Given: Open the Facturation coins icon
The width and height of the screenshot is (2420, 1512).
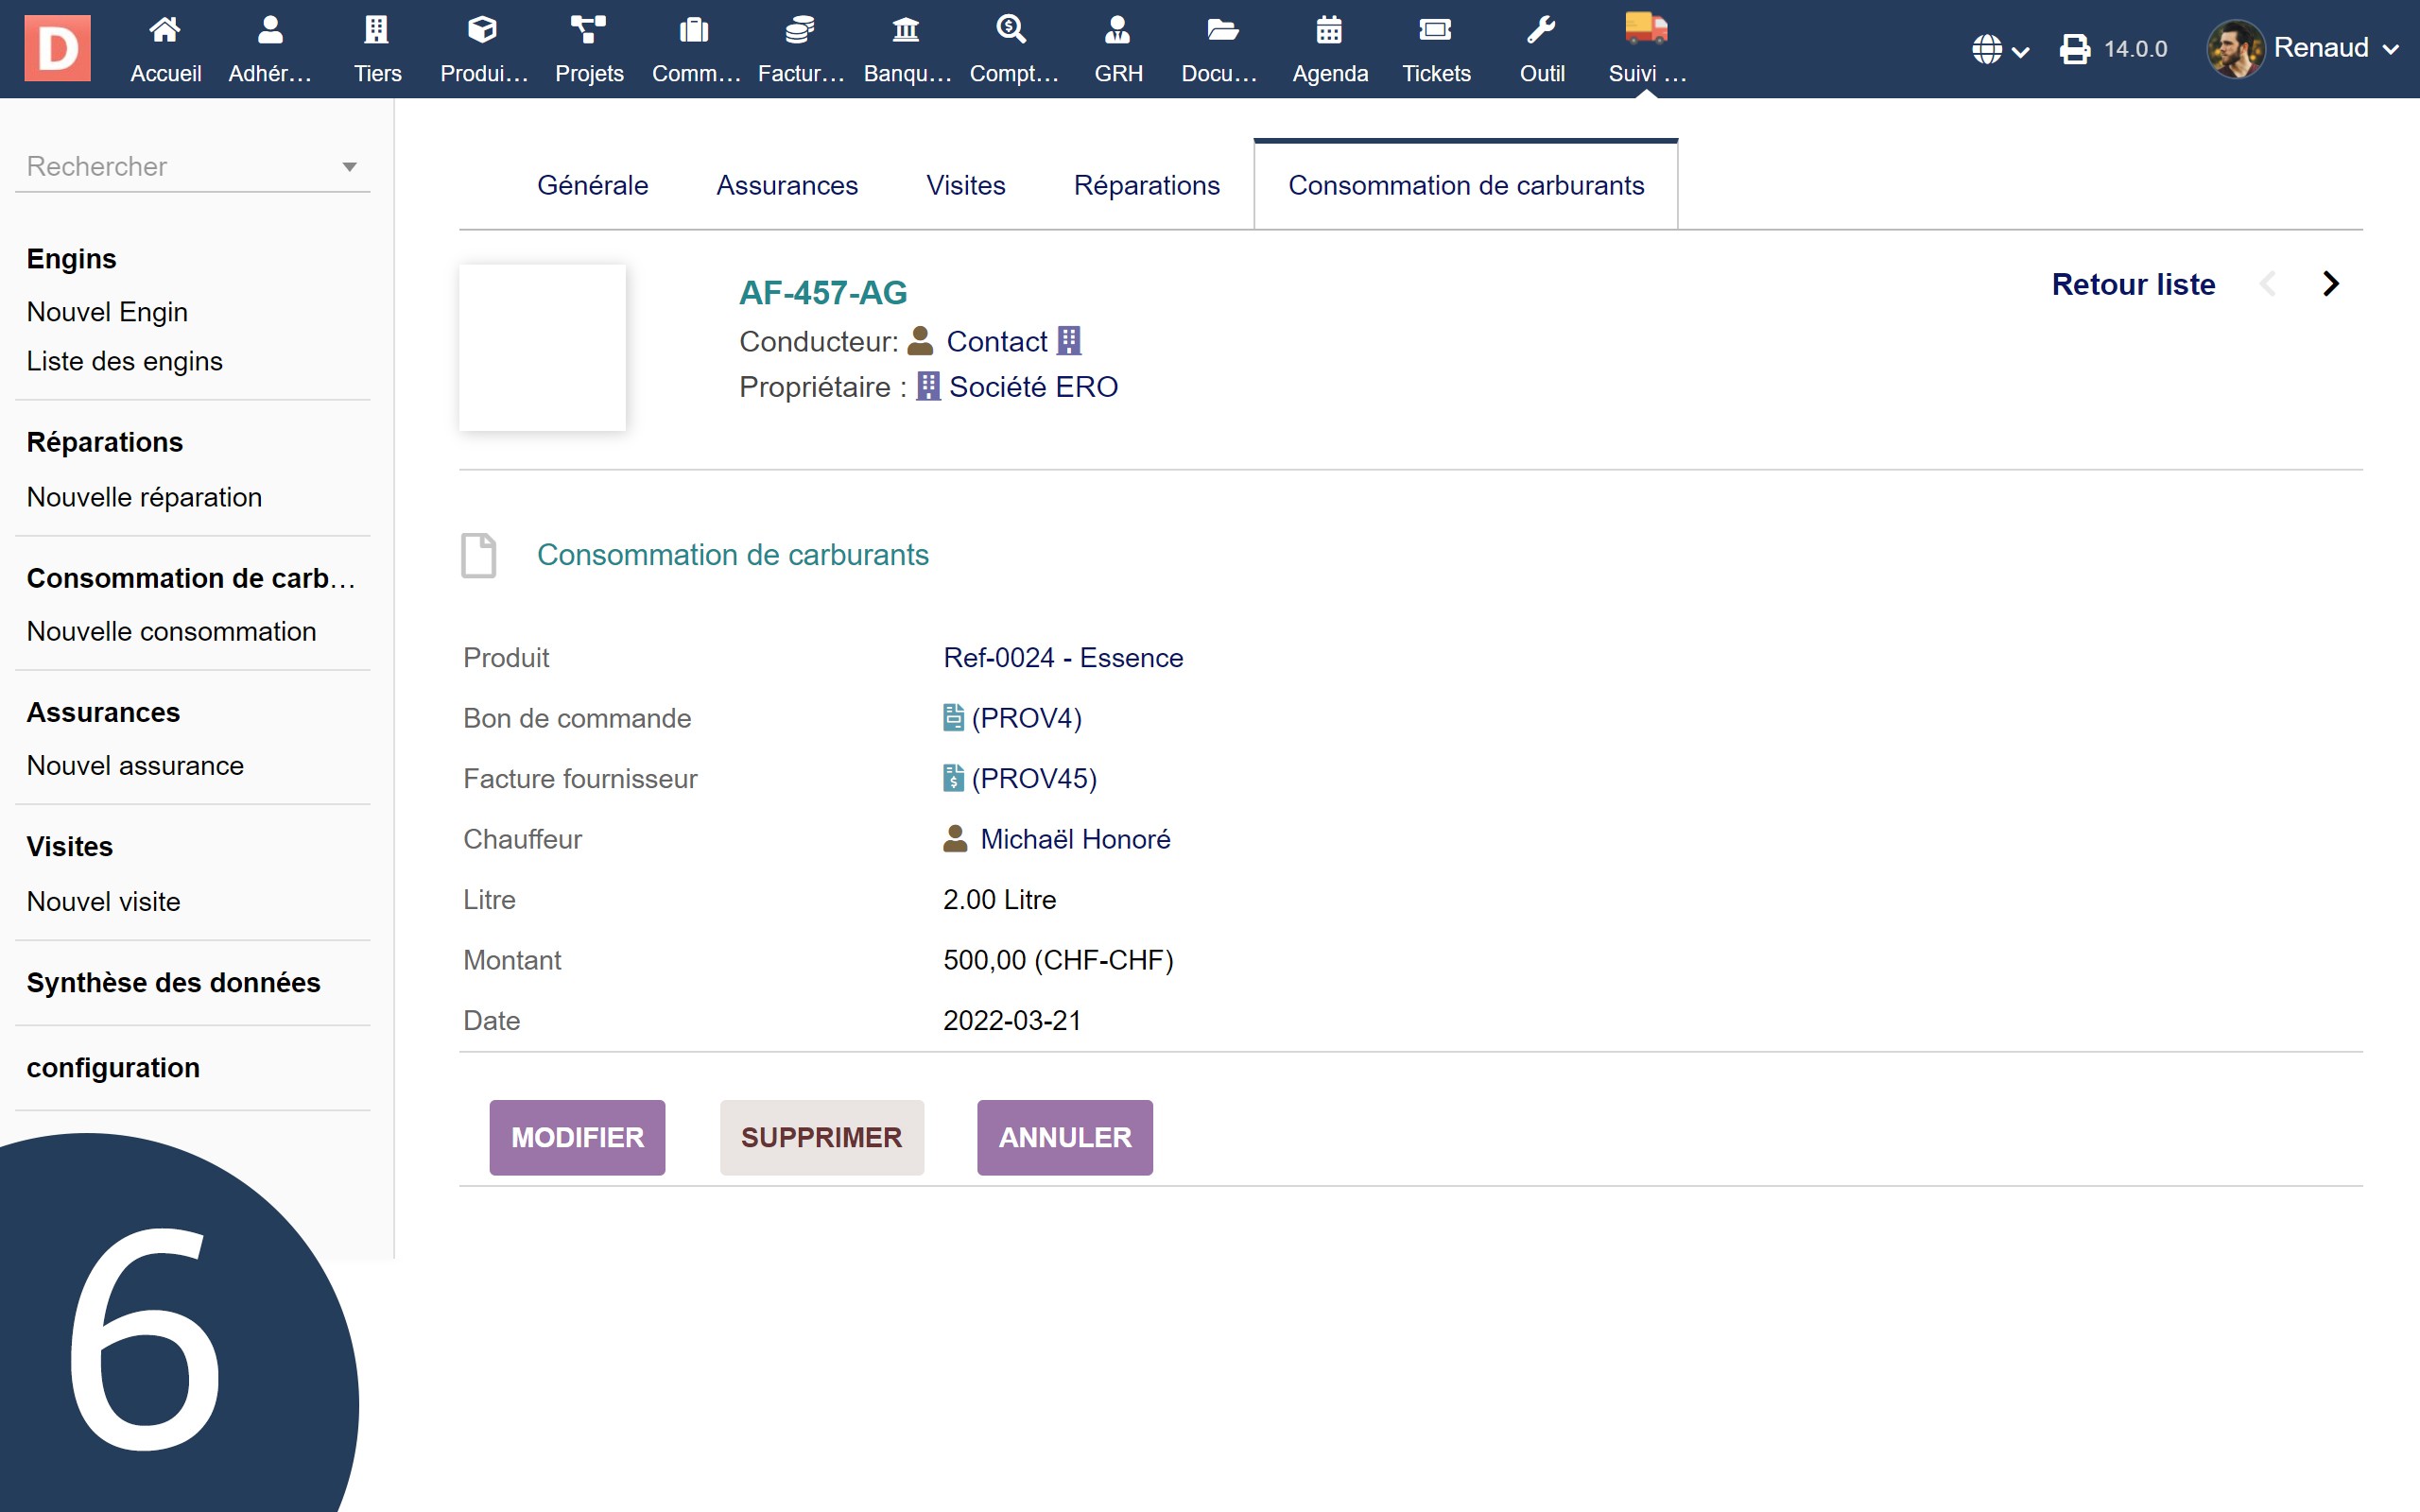Looking at the screenshot, I should click(800, 30).
